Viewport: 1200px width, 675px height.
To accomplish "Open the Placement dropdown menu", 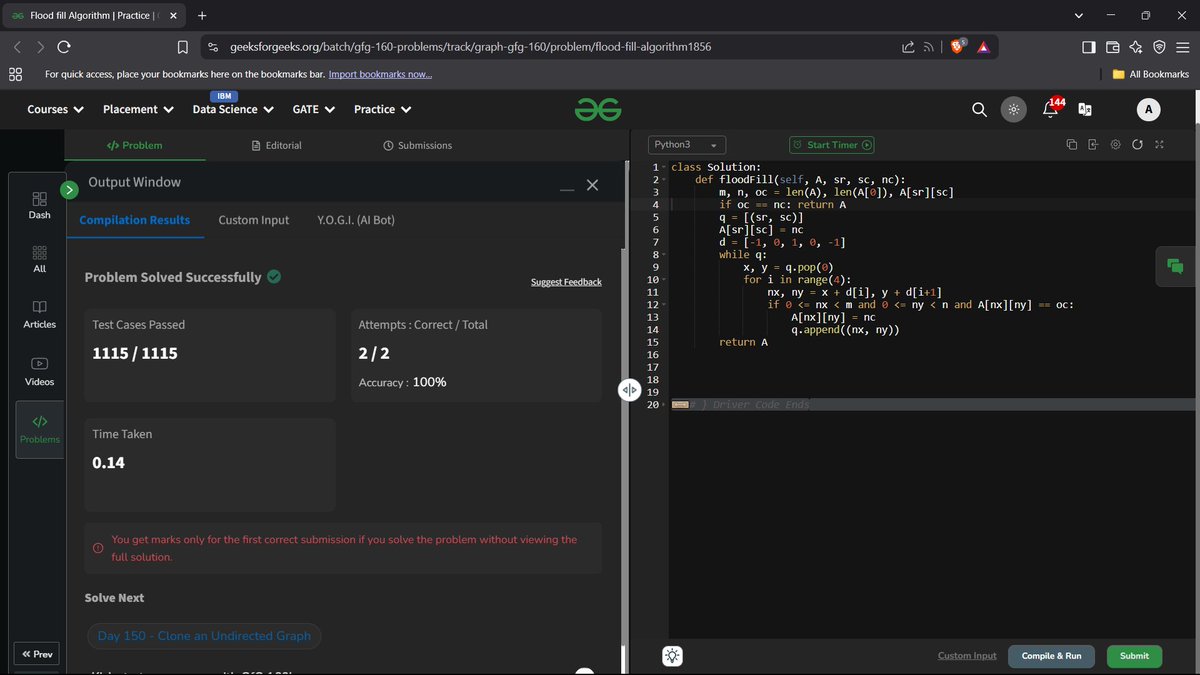I will click(138, 109).
